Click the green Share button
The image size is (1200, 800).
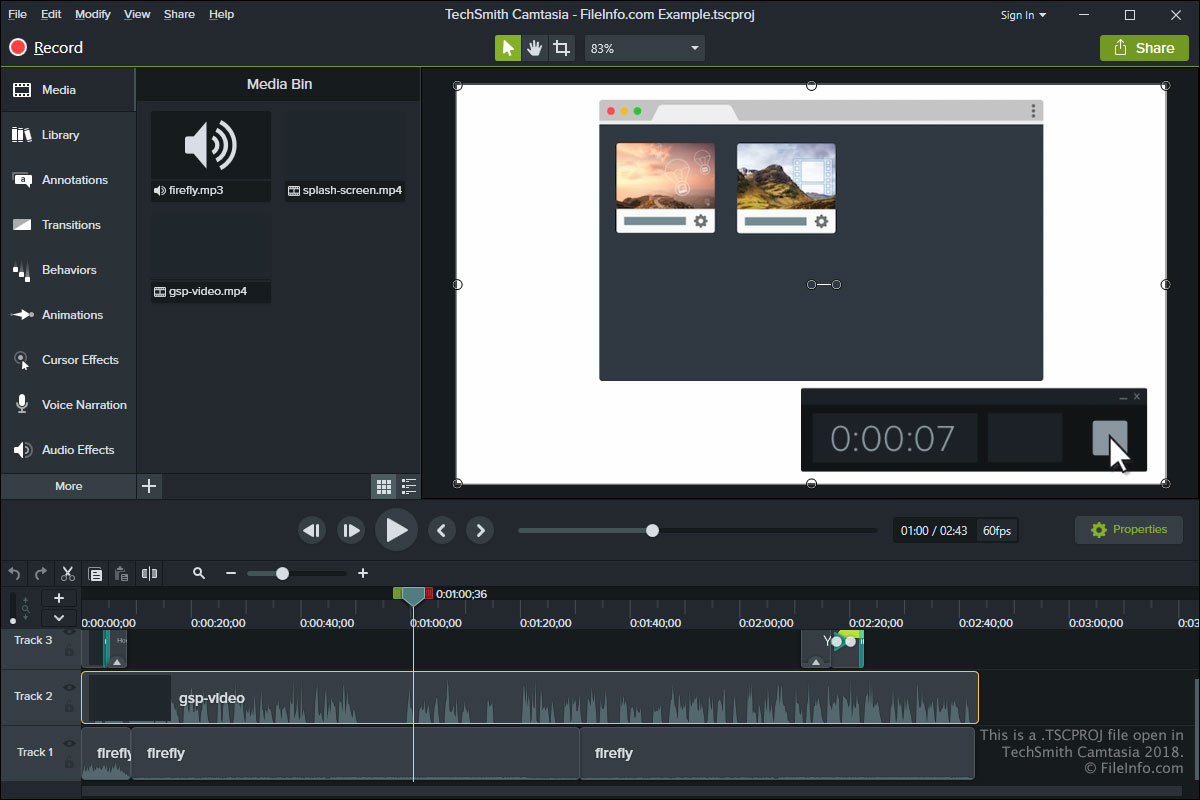tap(1143, 48)
